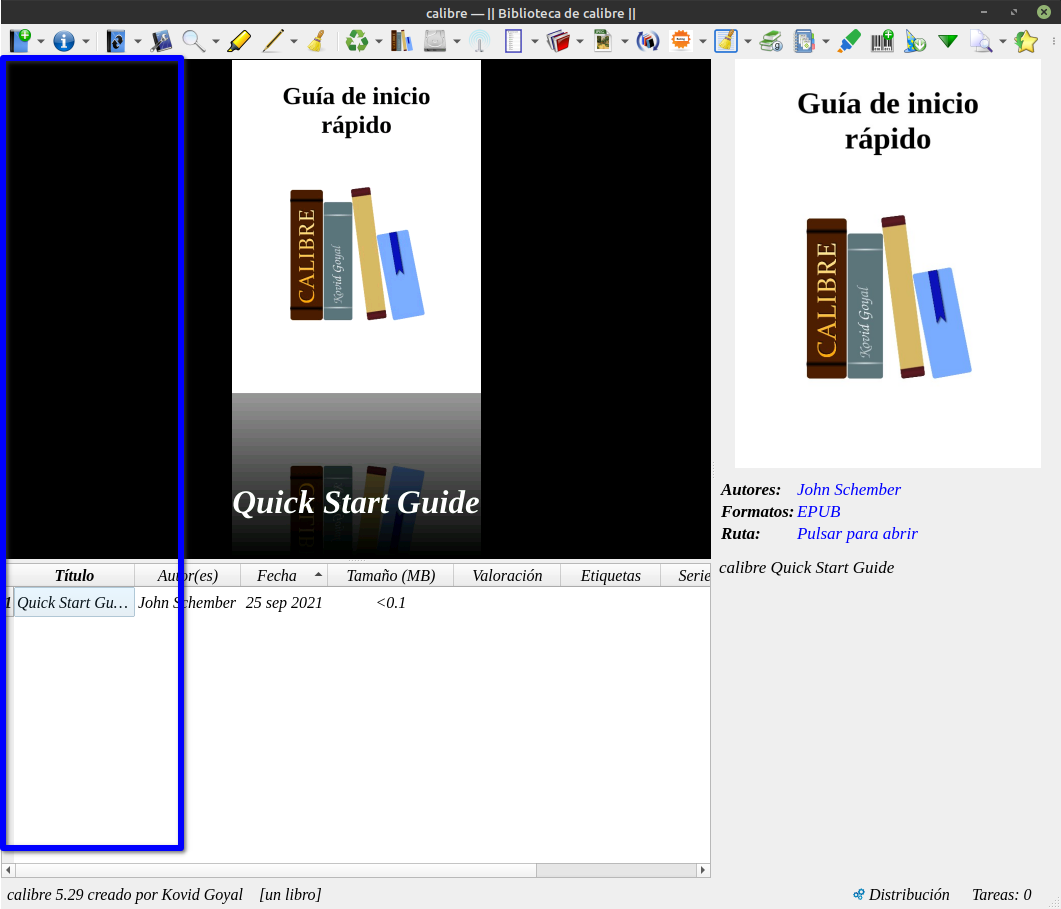Click the orange badge icon

681,41
